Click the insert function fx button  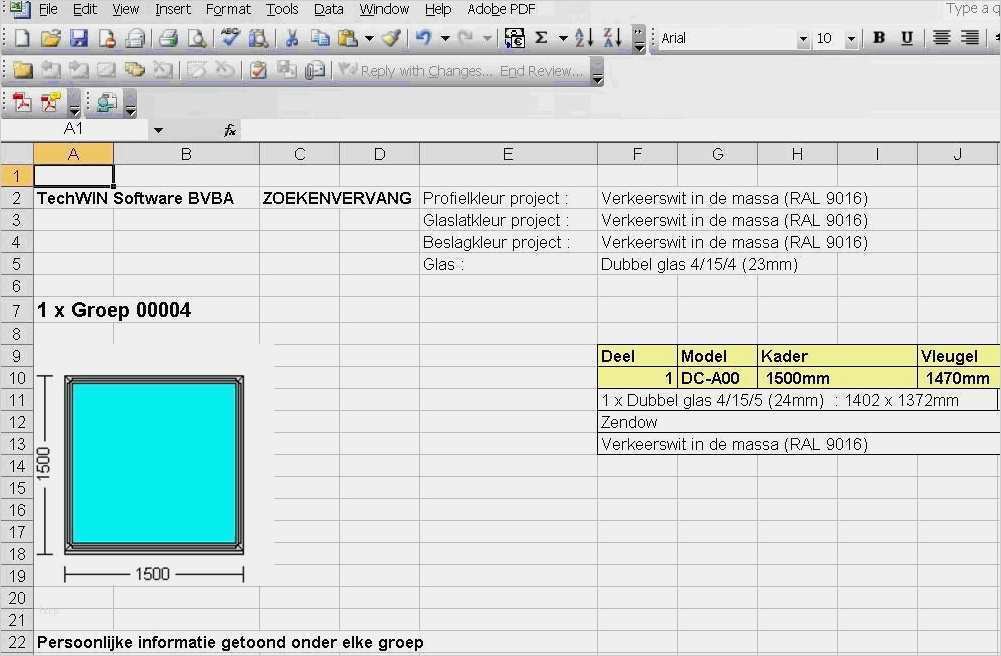pyautogui.click(x=230, y=130)
